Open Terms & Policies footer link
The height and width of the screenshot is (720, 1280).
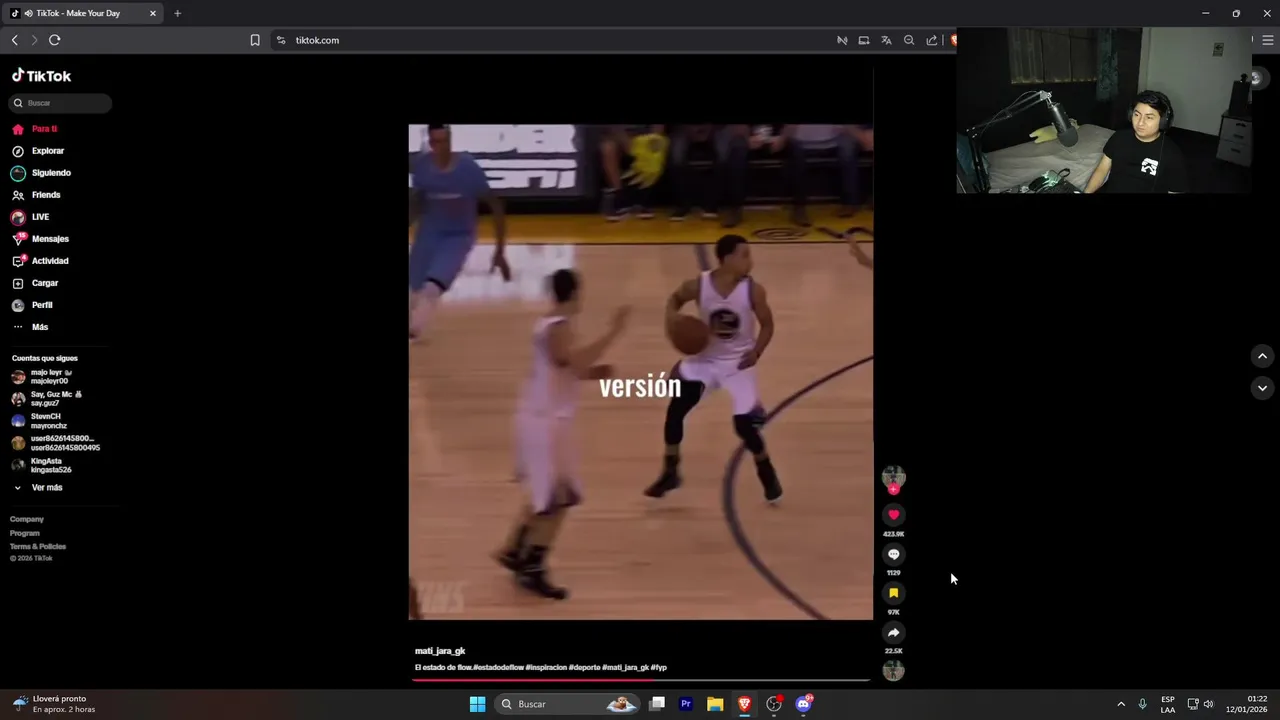point(38,546)
